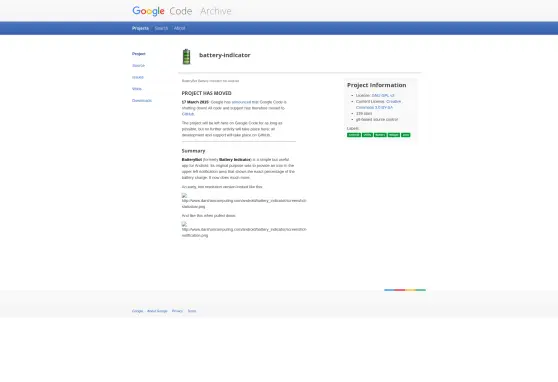
Task: Switch to the Source sidebar tab
Action: click(138, 66)
